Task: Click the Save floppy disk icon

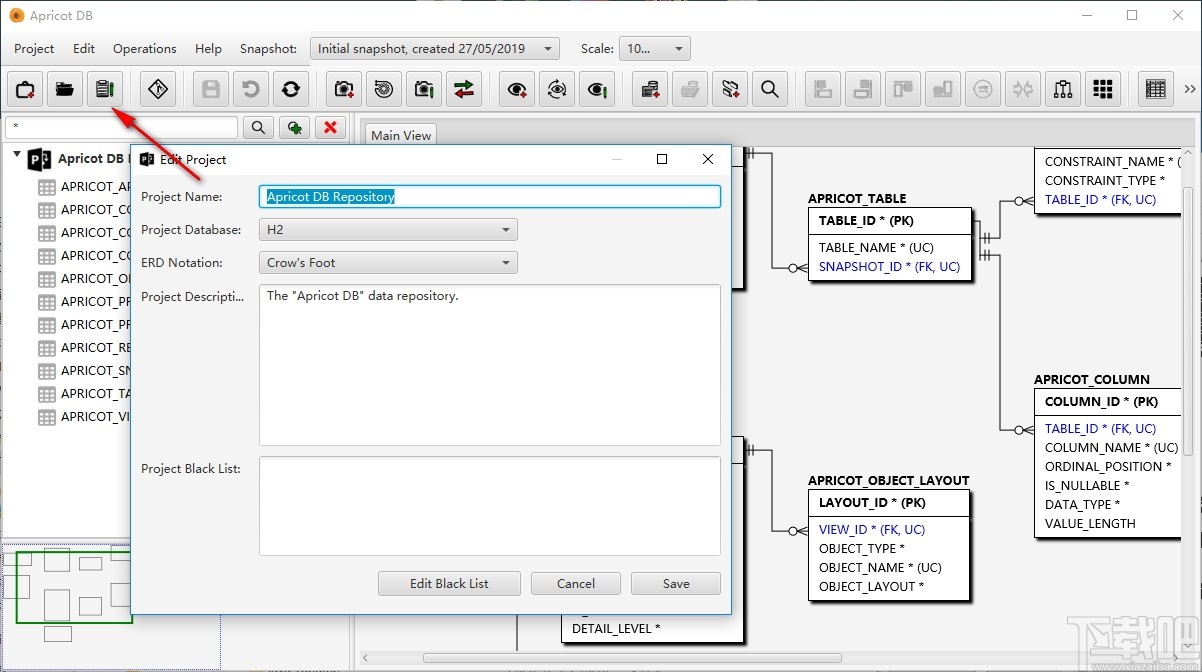Action: point(211,89)
